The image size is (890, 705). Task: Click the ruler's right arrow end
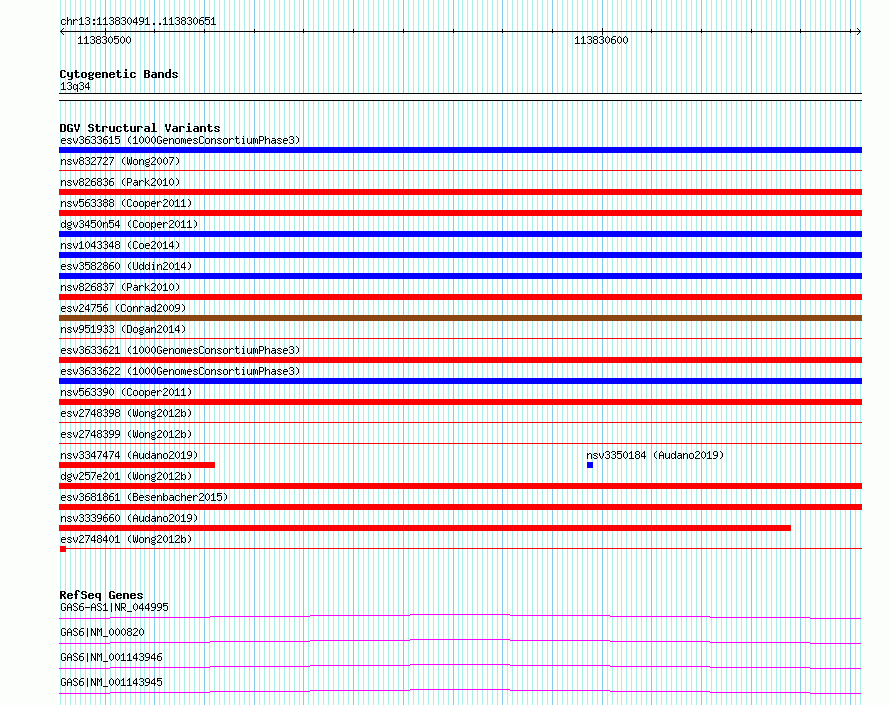tap(859, 31)
